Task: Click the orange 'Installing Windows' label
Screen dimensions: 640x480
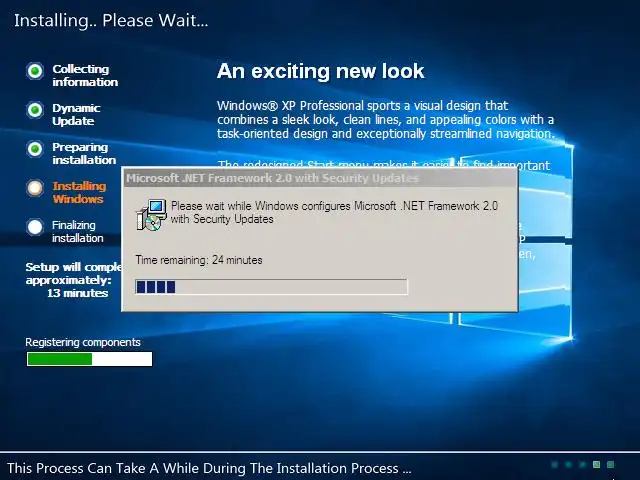Action: pos(79,192)
